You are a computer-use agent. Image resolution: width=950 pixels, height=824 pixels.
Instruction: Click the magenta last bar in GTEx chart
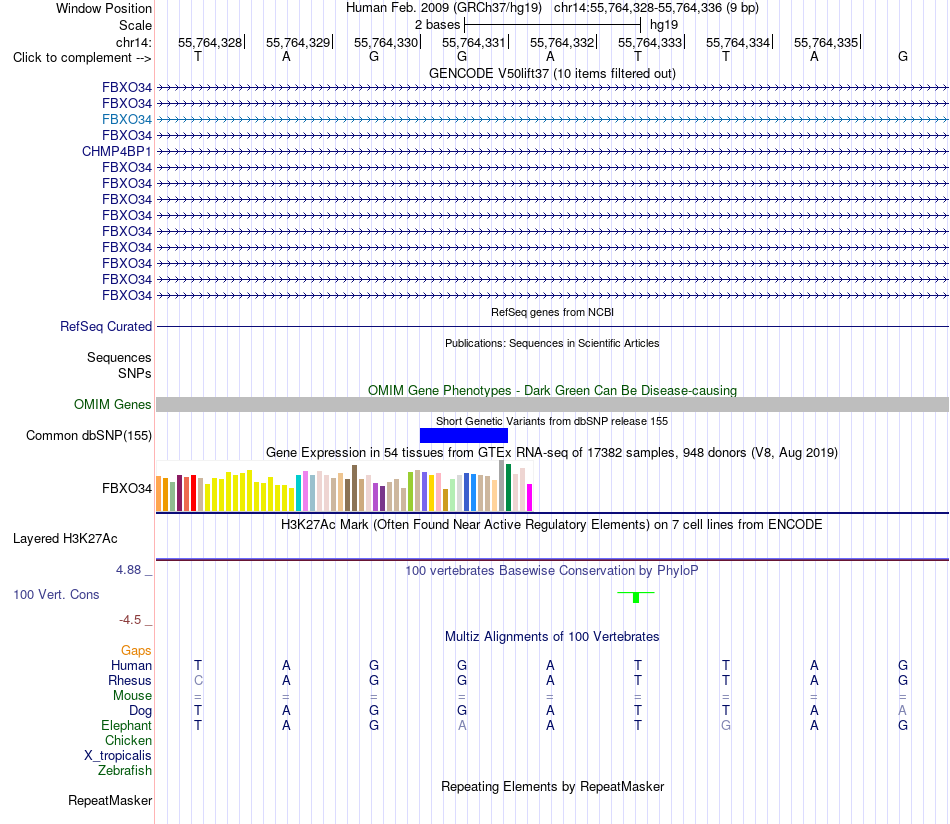(x=530, y=497)
